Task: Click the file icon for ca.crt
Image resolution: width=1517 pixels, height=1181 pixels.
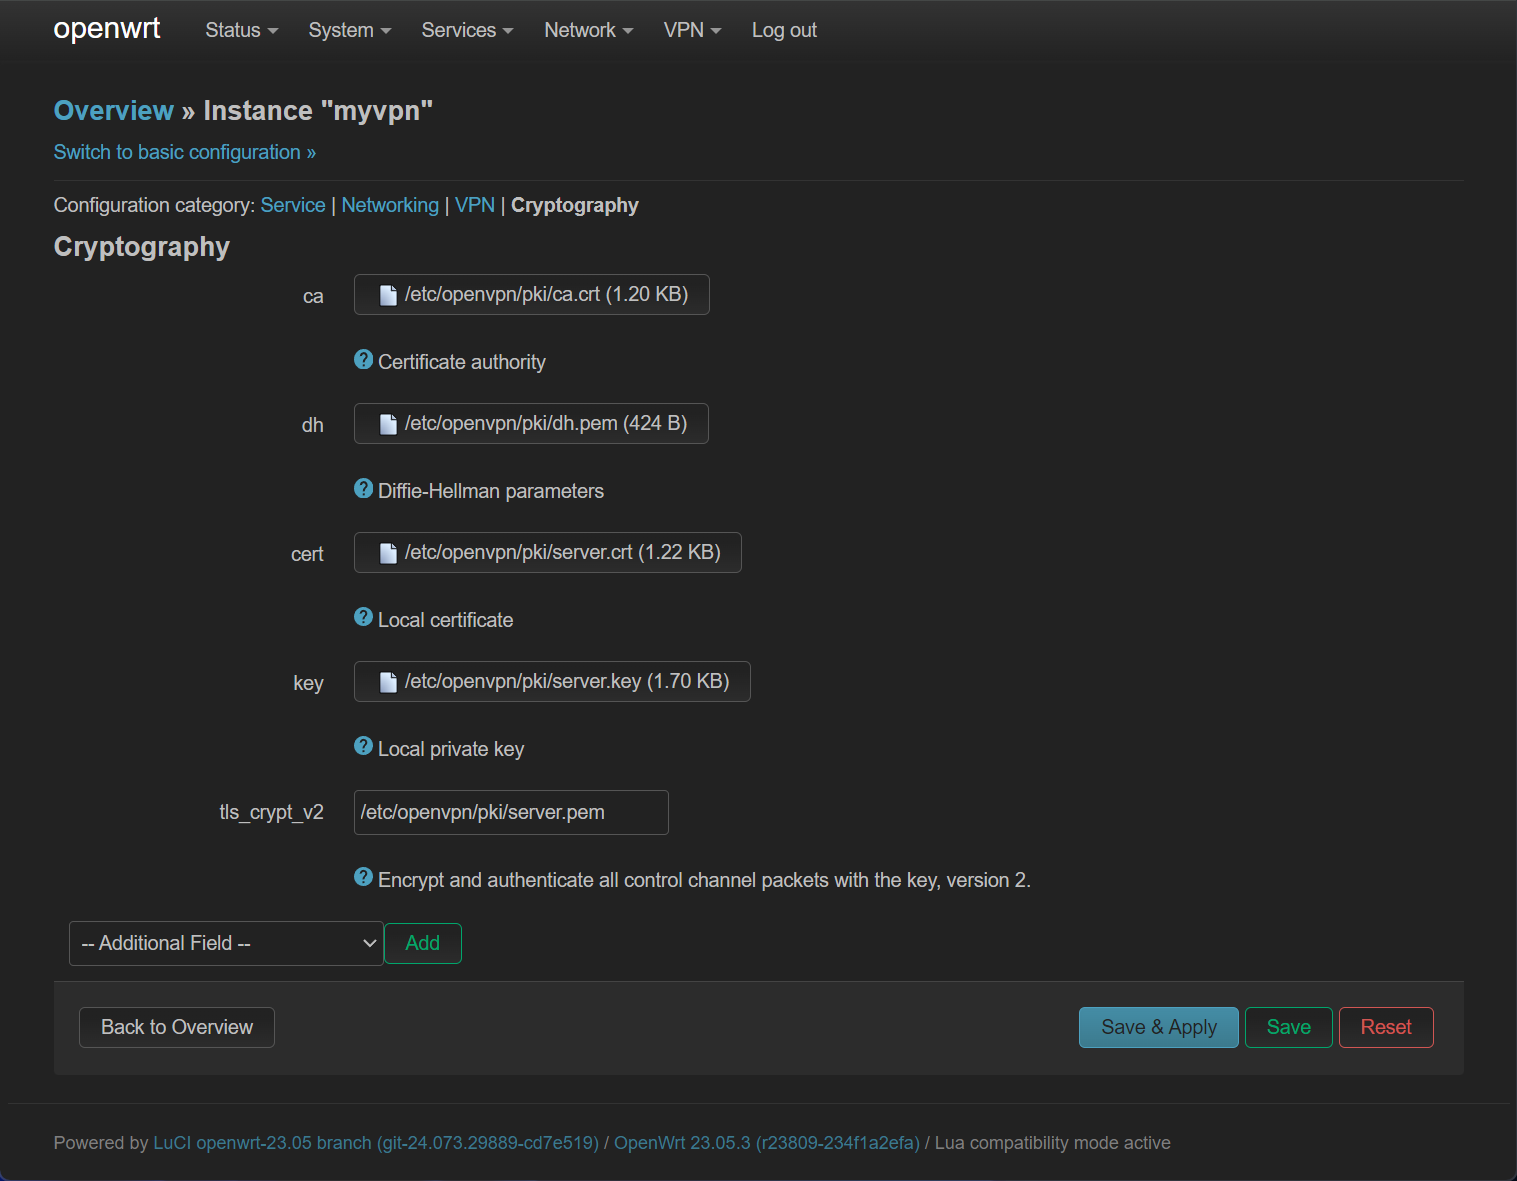Action: (x=388, y=295)
